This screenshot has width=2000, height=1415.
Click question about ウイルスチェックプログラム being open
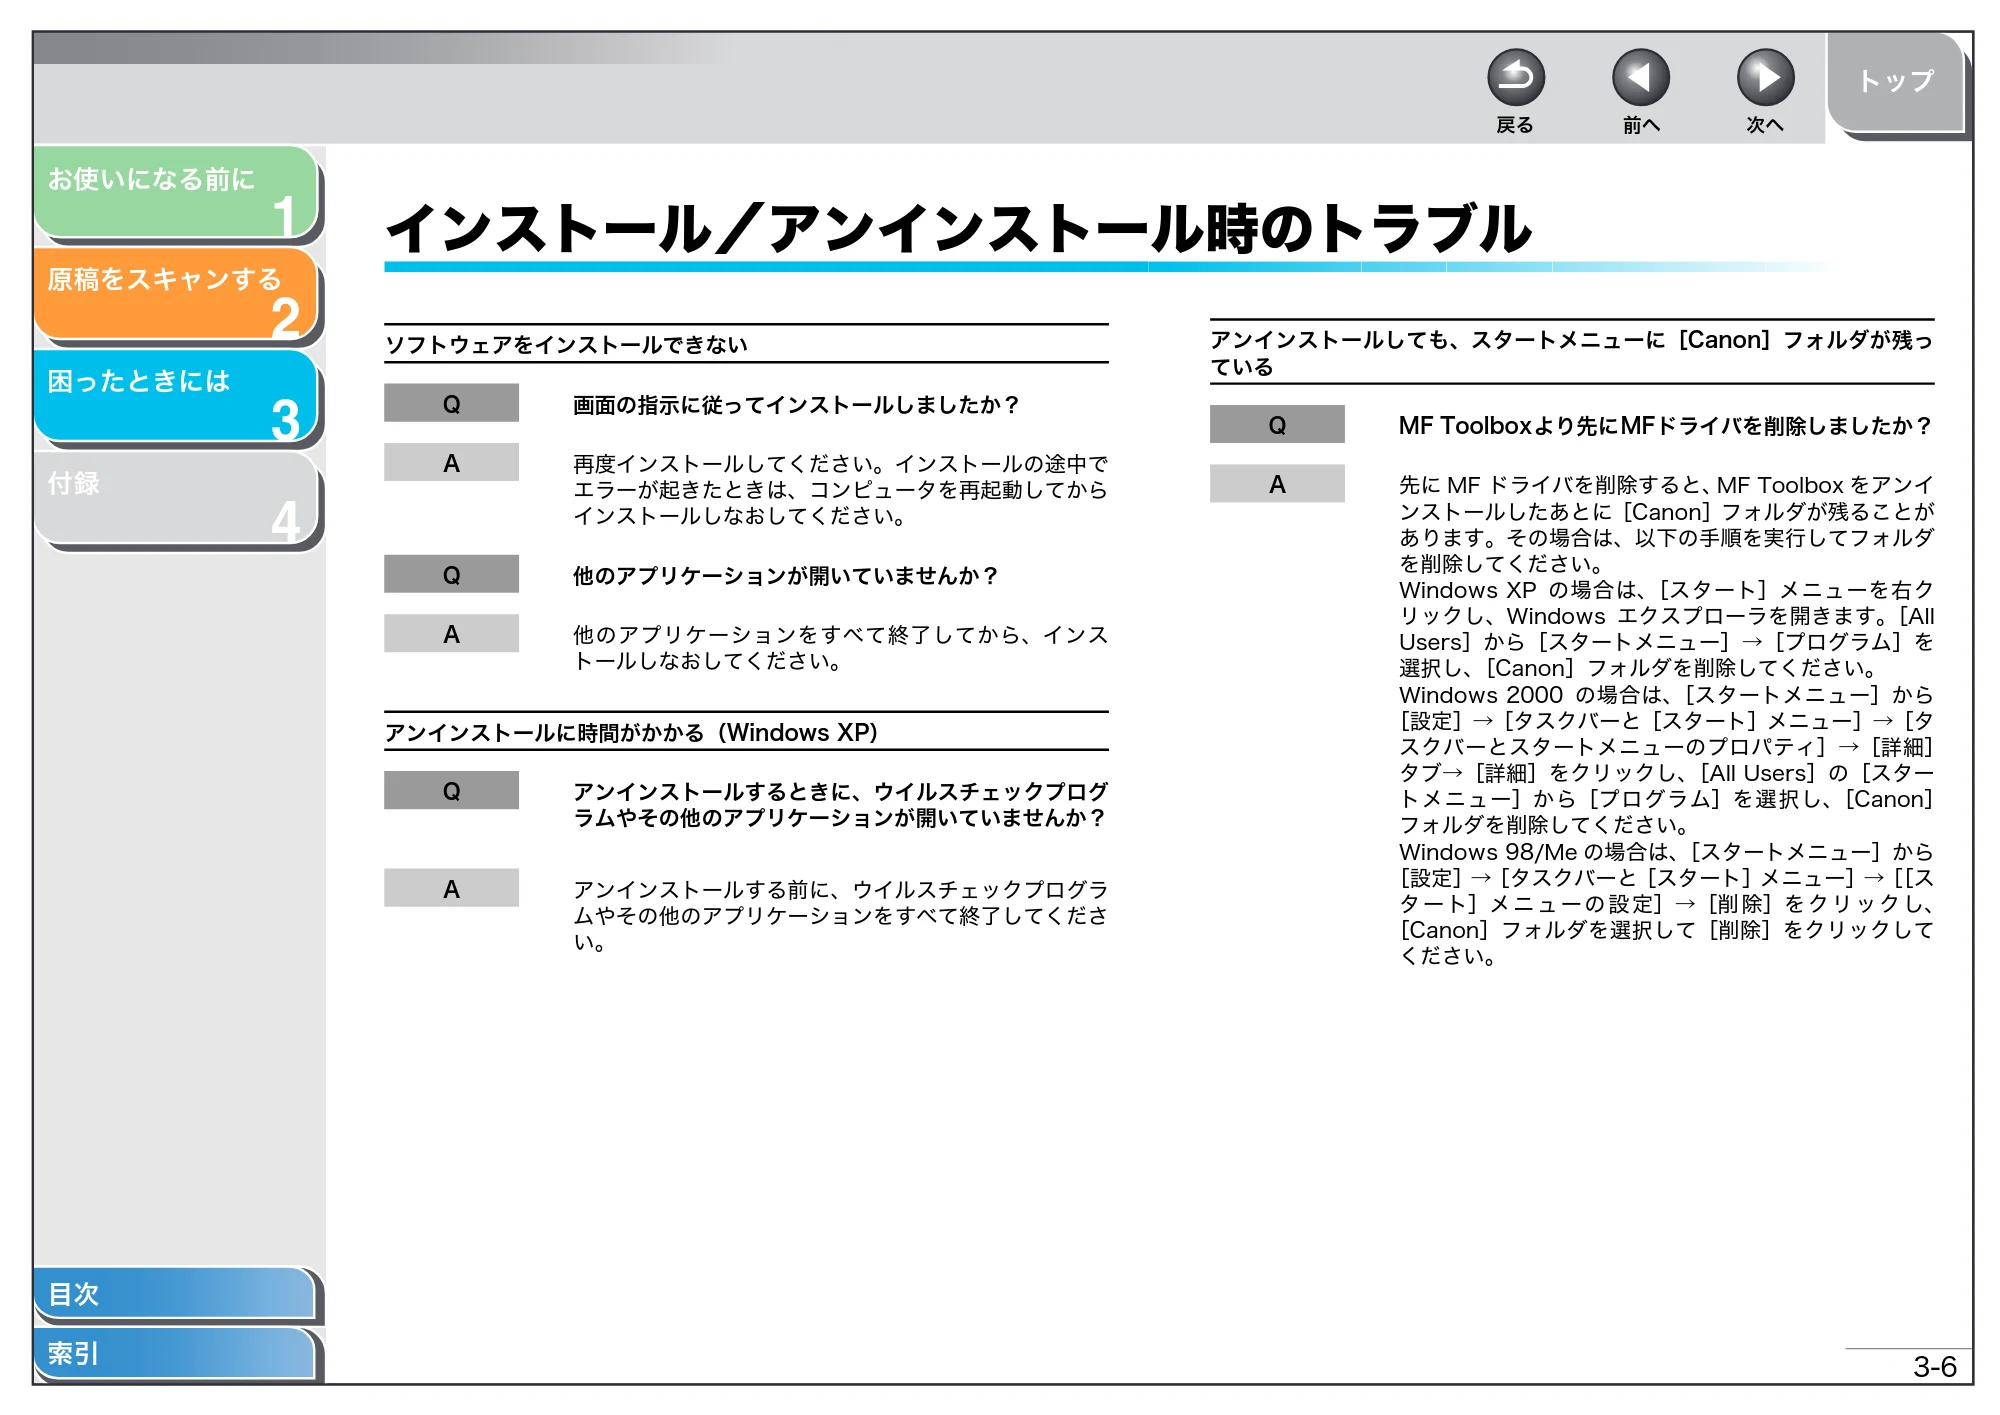click(x=840, y=805)
